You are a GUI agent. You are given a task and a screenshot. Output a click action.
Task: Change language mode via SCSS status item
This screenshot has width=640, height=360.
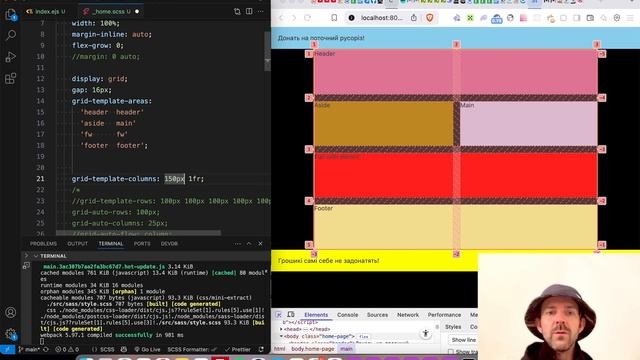[107, 350]
